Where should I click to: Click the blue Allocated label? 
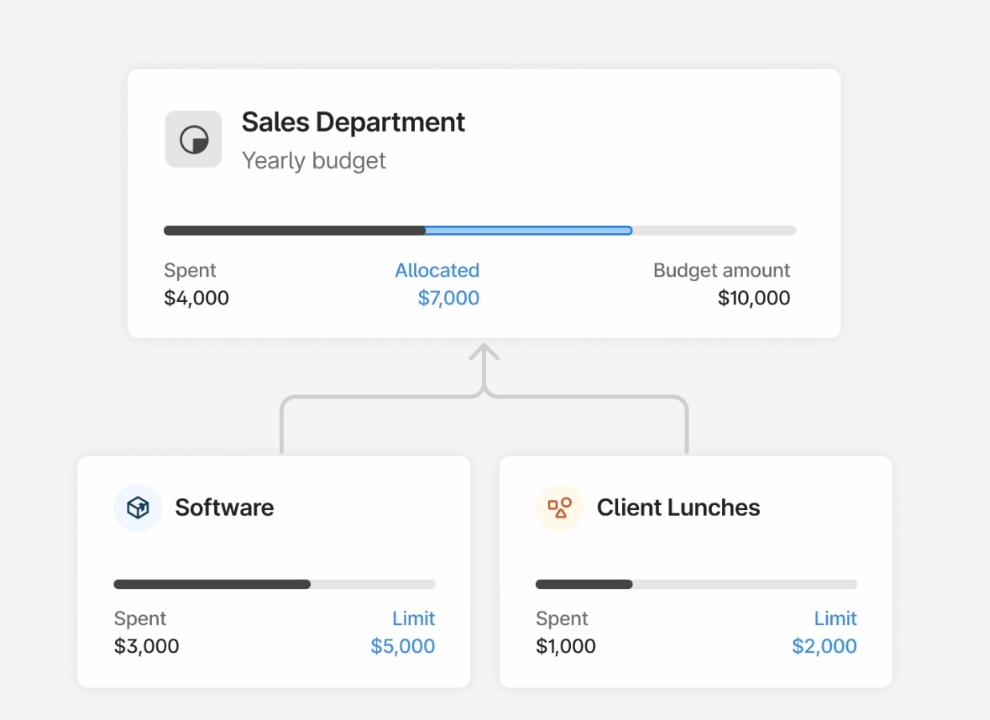coord(437,270)
